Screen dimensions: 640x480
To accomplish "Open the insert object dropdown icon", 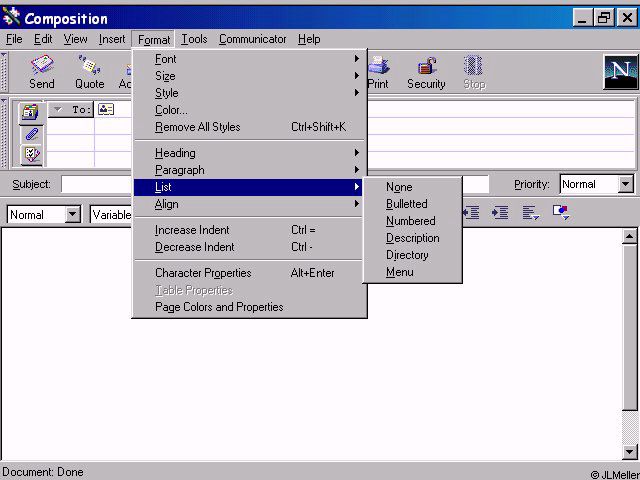I will tap(561, 212).
